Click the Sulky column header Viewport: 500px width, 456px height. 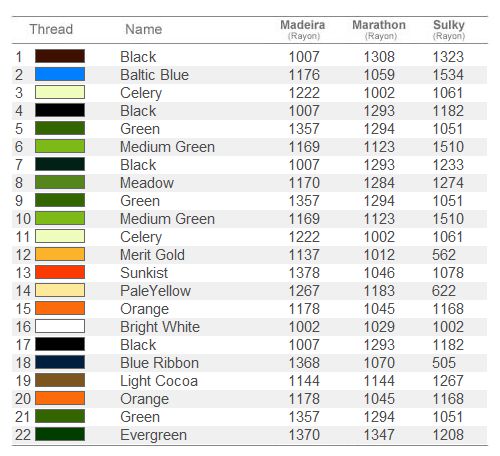[449, 29]
